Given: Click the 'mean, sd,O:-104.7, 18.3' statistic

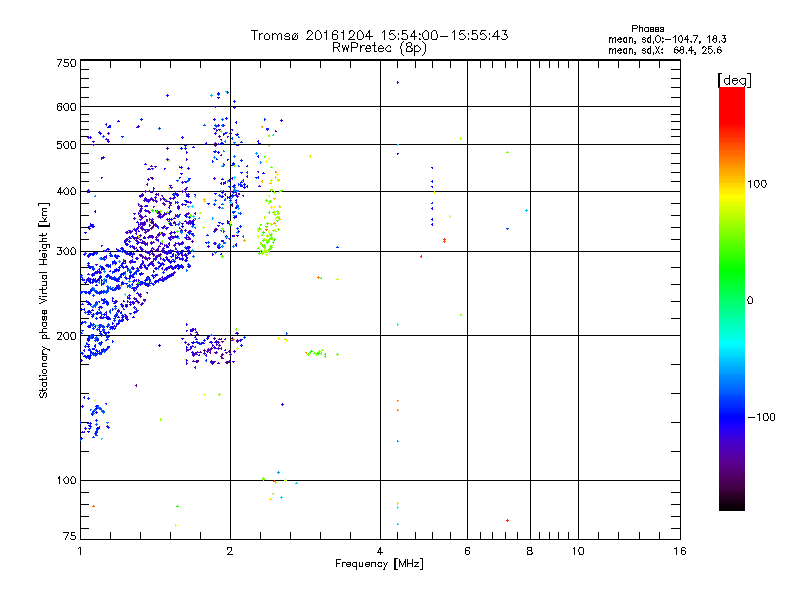Looking at the screenshot, I should coord(667,39).
